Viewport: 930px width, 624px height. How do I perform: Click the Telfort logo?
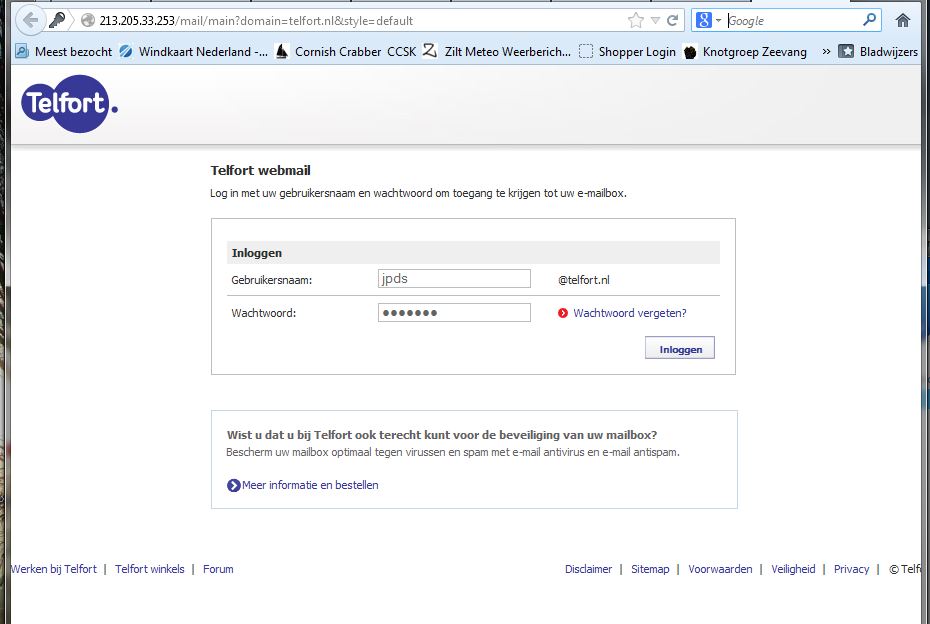[69, 104]
